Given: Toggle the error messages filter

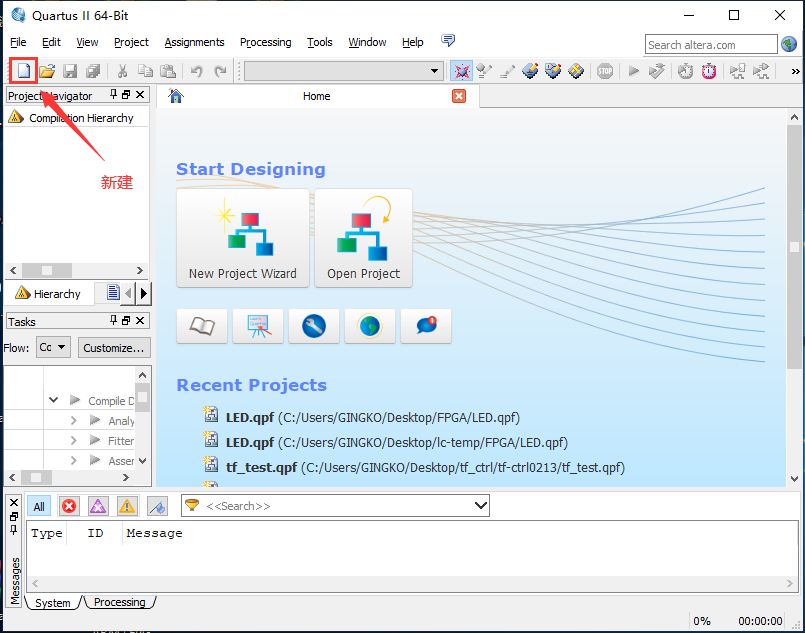Looking at the screenshot, I should pos(69,506).
